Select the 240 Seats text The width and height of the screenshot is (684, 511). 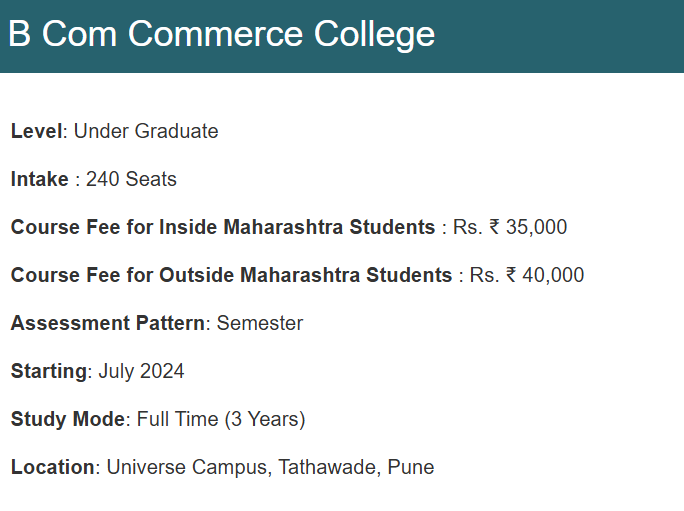point(131,179)
